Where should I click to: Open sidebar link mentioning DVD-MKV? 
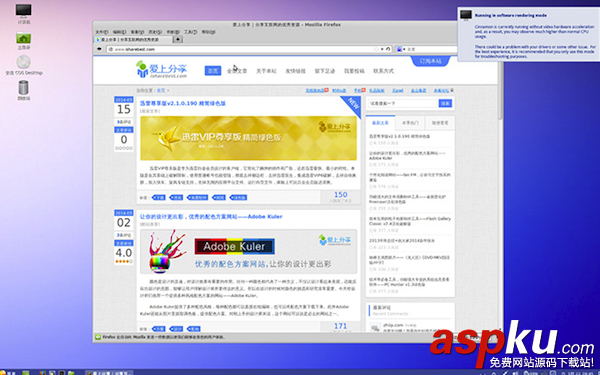[409, 260]
